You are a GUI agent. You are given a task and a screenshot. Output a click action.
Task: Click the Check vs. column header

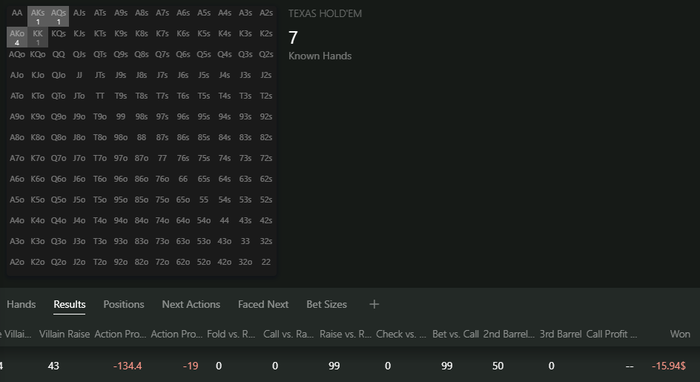coord(401,334)
